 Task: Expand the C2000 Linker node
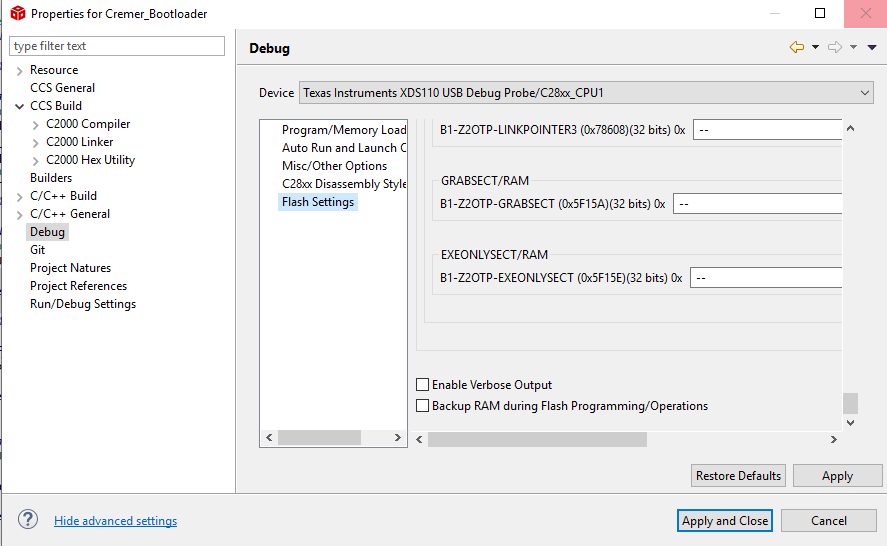pyautogui.click(x=36, y=143)
